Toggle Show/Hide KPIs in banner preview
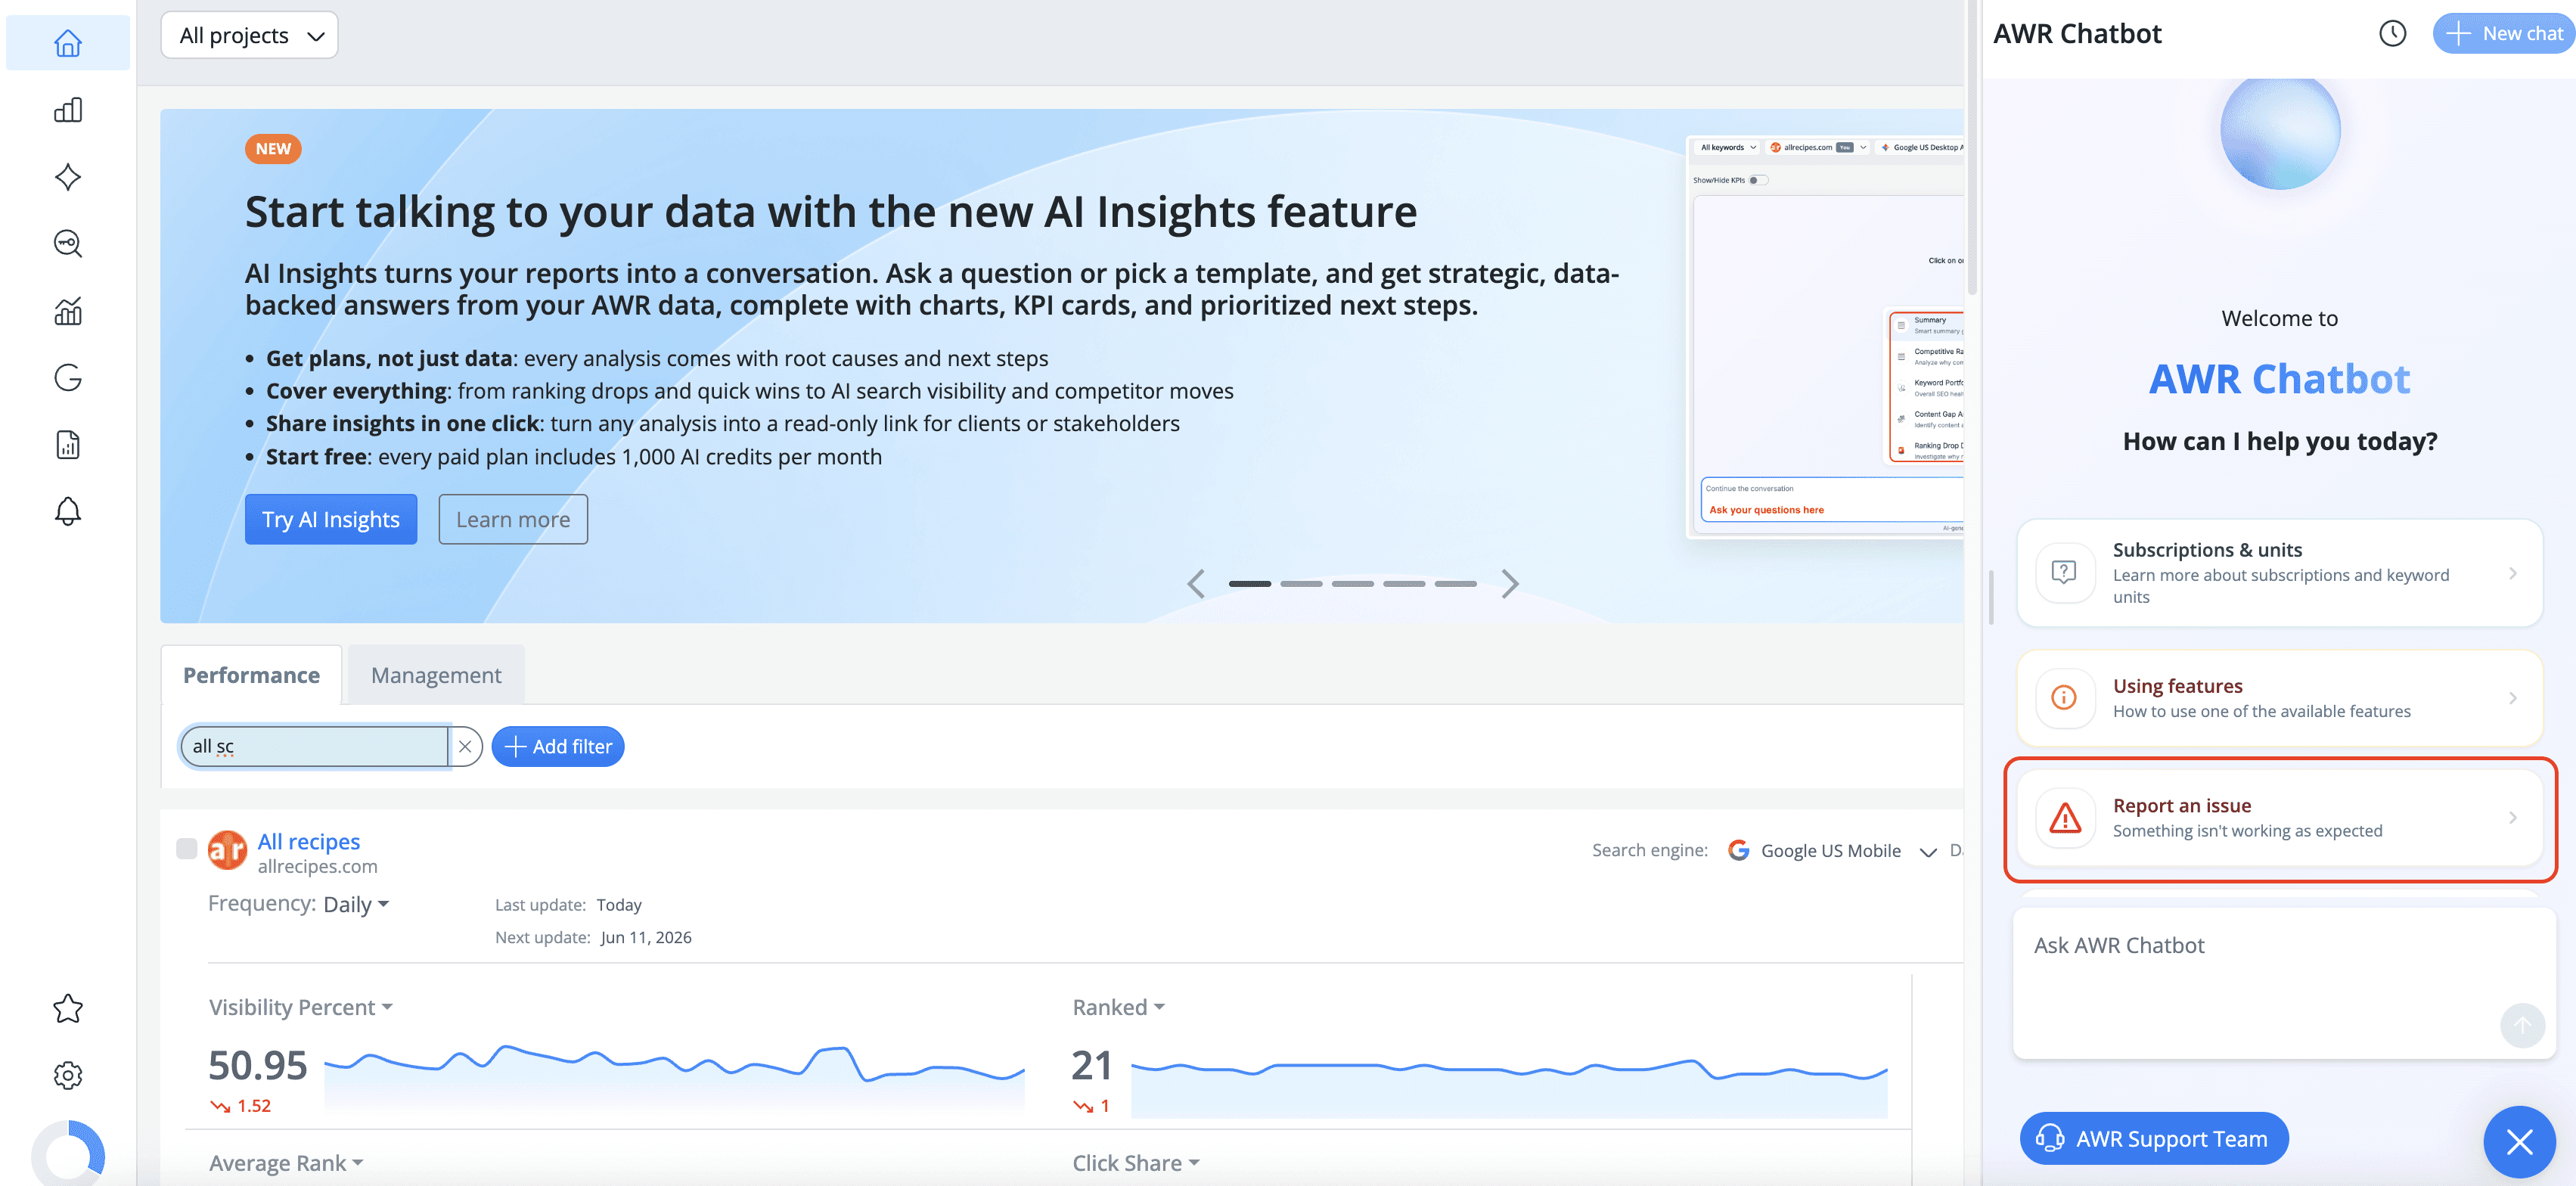The height and width of the screenshot is (1186, 2576). [x=1758, y=180]
